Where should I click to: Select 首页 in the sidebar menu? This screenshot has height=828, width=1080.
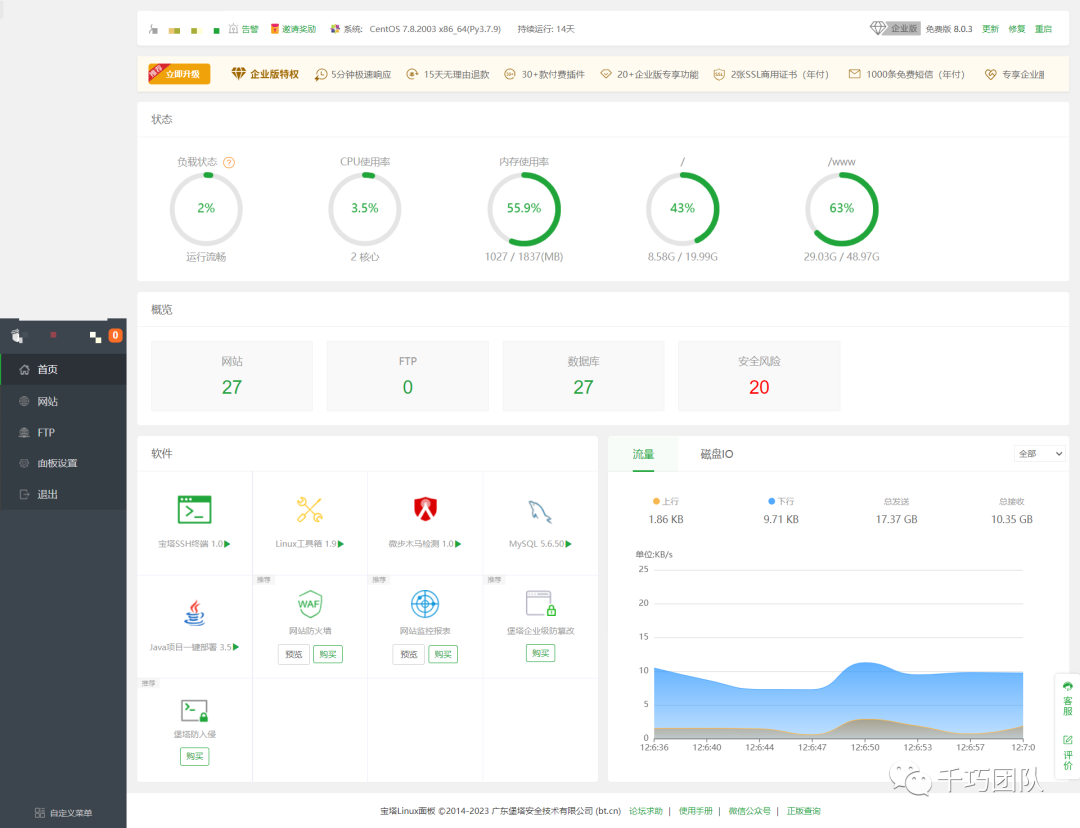pyautogui.click(x=63, y=370)
